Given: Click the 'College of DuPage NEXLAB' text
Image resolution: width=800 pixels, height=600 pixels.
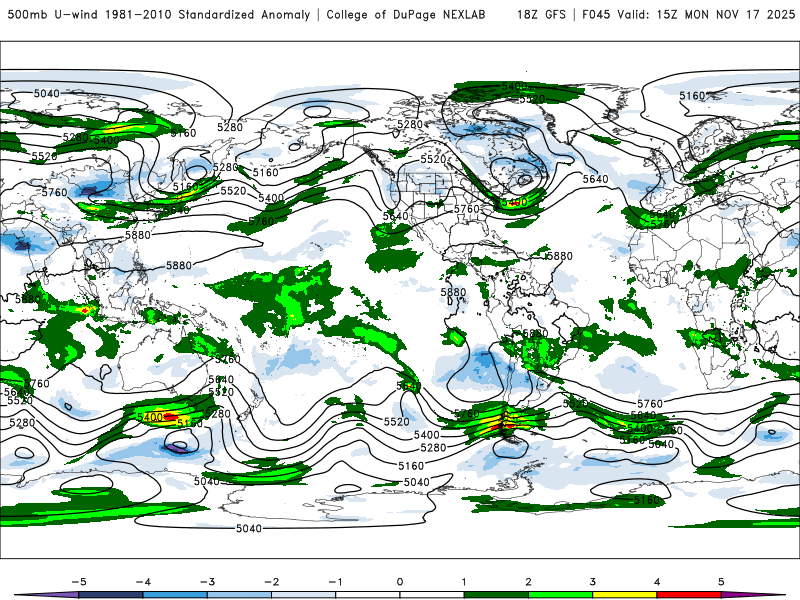Looking at the screenshot, I should click(406, 15).
